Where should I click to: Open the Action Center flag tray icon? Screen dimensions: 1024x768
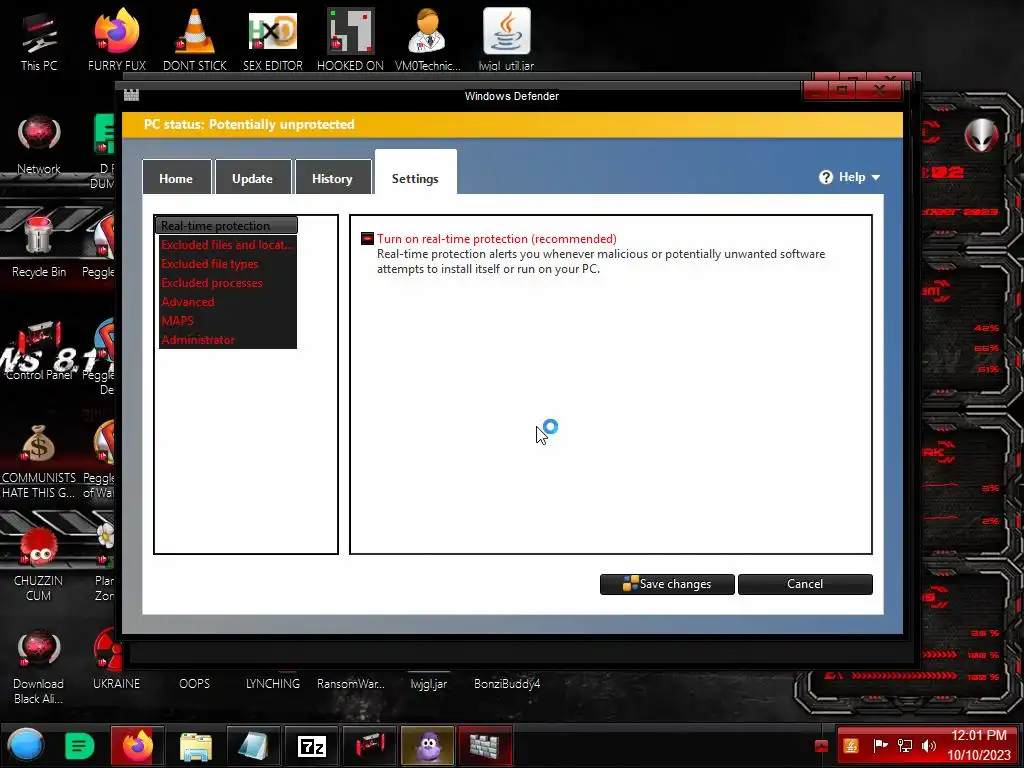click(880, 746)
